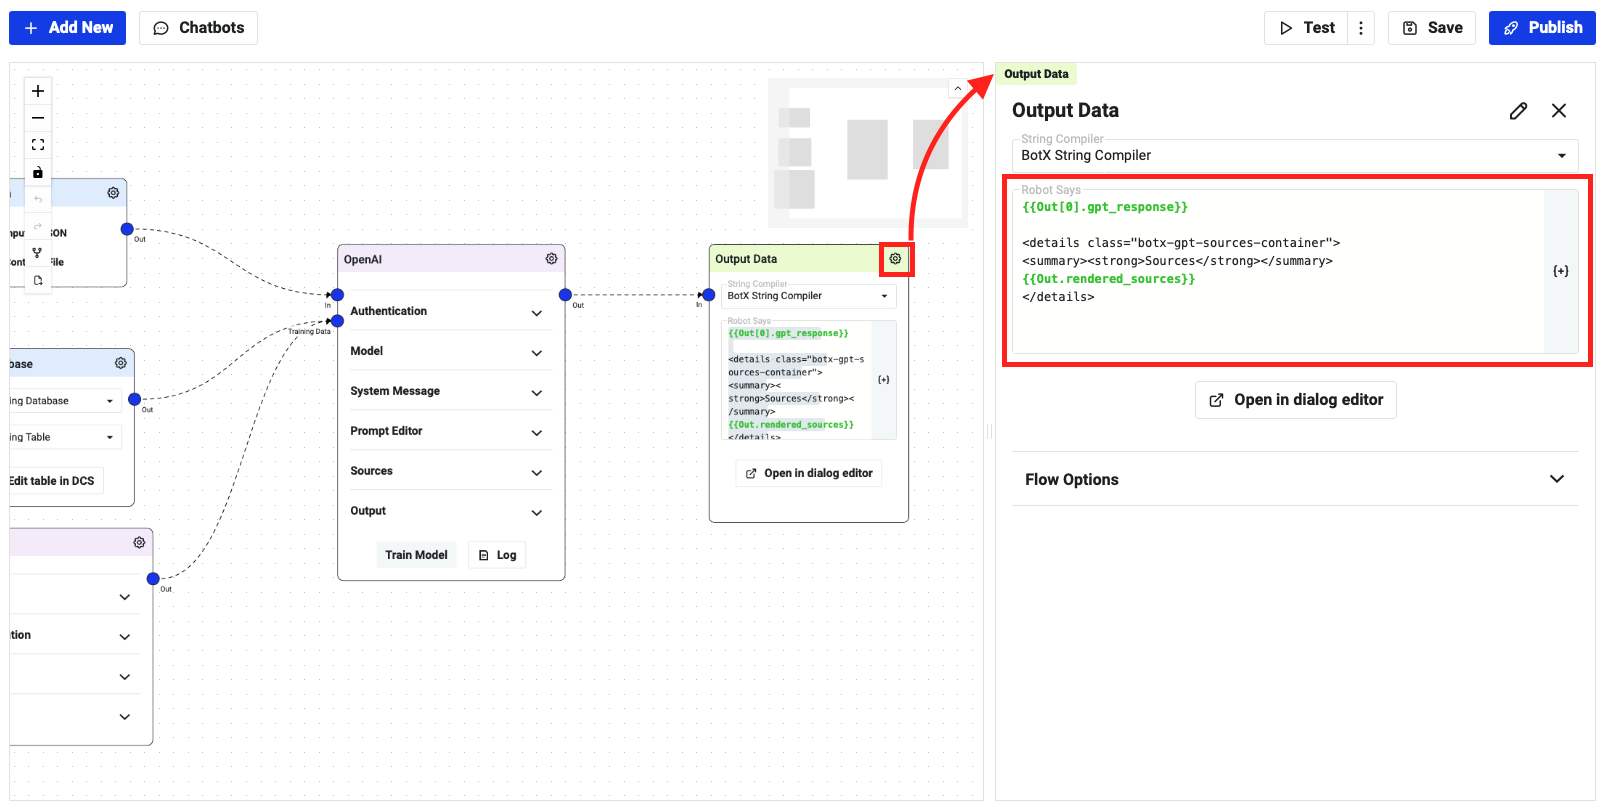Select the Output Data tab label
1604x811 pixels.
click(x=1036, y=74)
